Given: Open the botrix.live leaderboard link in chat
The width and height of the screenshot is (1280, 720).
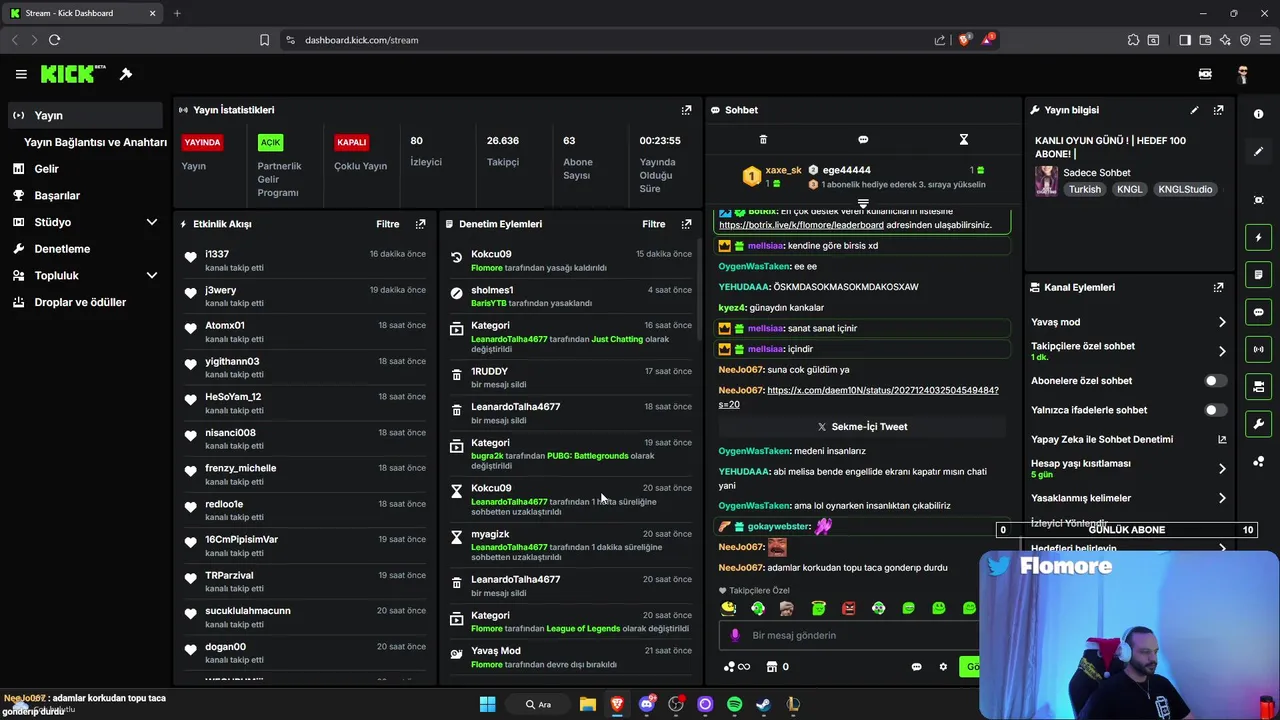Looking at the screenshot, I should 801,225.
